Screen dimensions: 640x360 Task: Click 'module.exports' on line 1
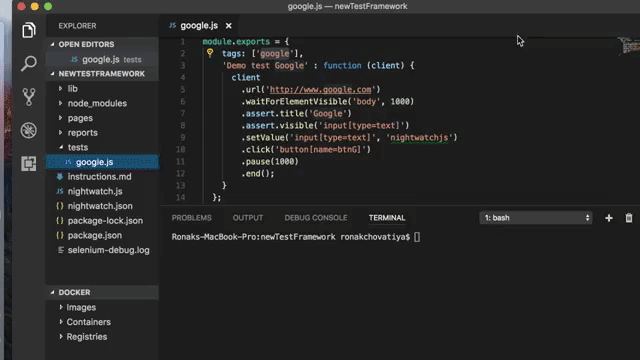pyautogui.click(x=236, y=41)
